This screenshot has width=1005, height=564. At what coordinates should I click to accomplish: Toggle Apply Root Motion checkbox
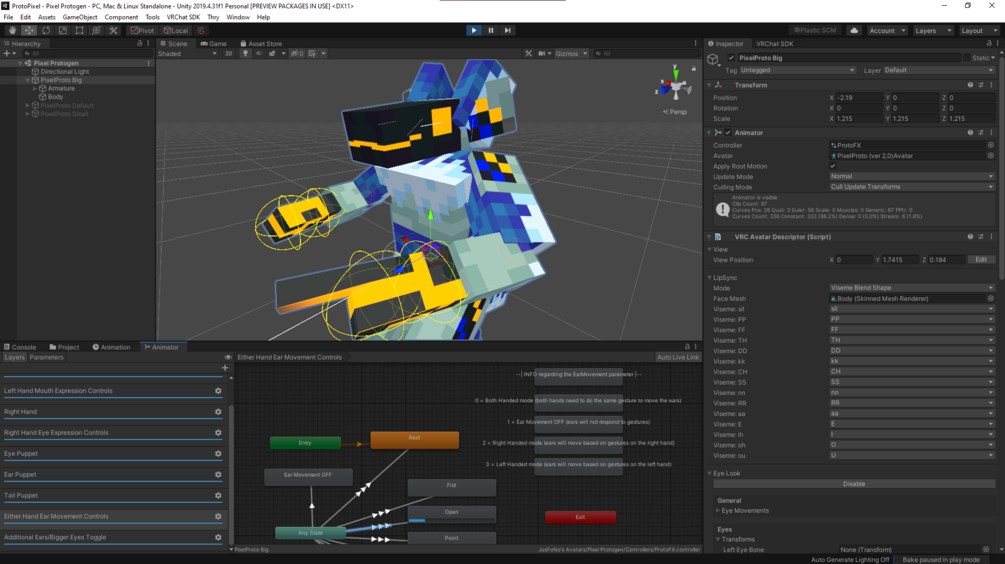(833, 166)
